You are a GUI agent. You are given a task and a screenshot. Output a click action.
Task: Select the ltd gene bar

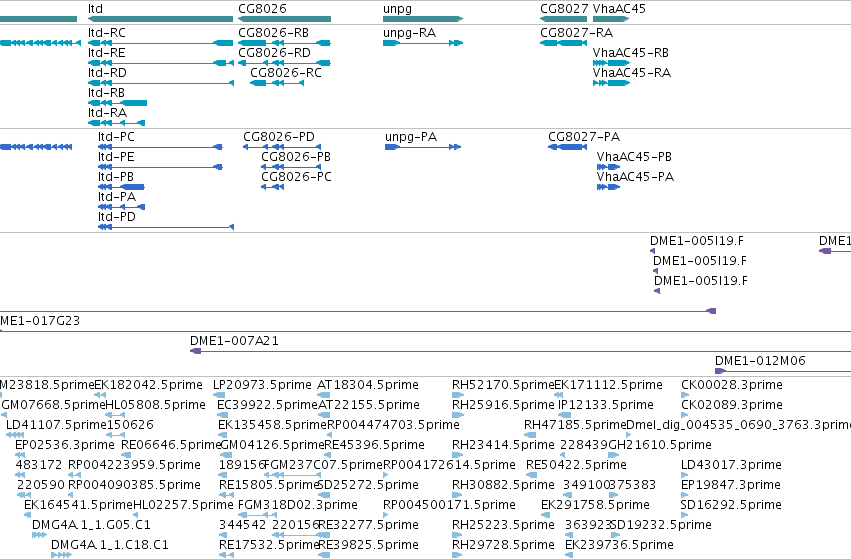pyautogui.click(x=161, y=19)
